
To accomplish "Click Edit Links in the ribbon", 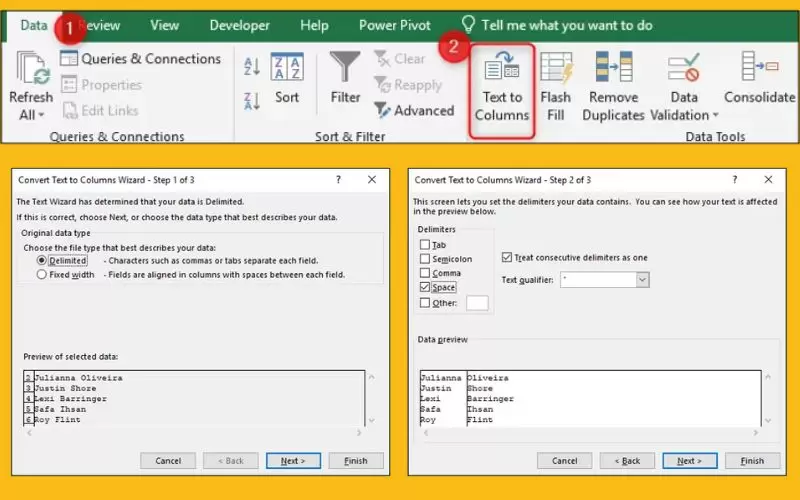I will coord(100,110).
